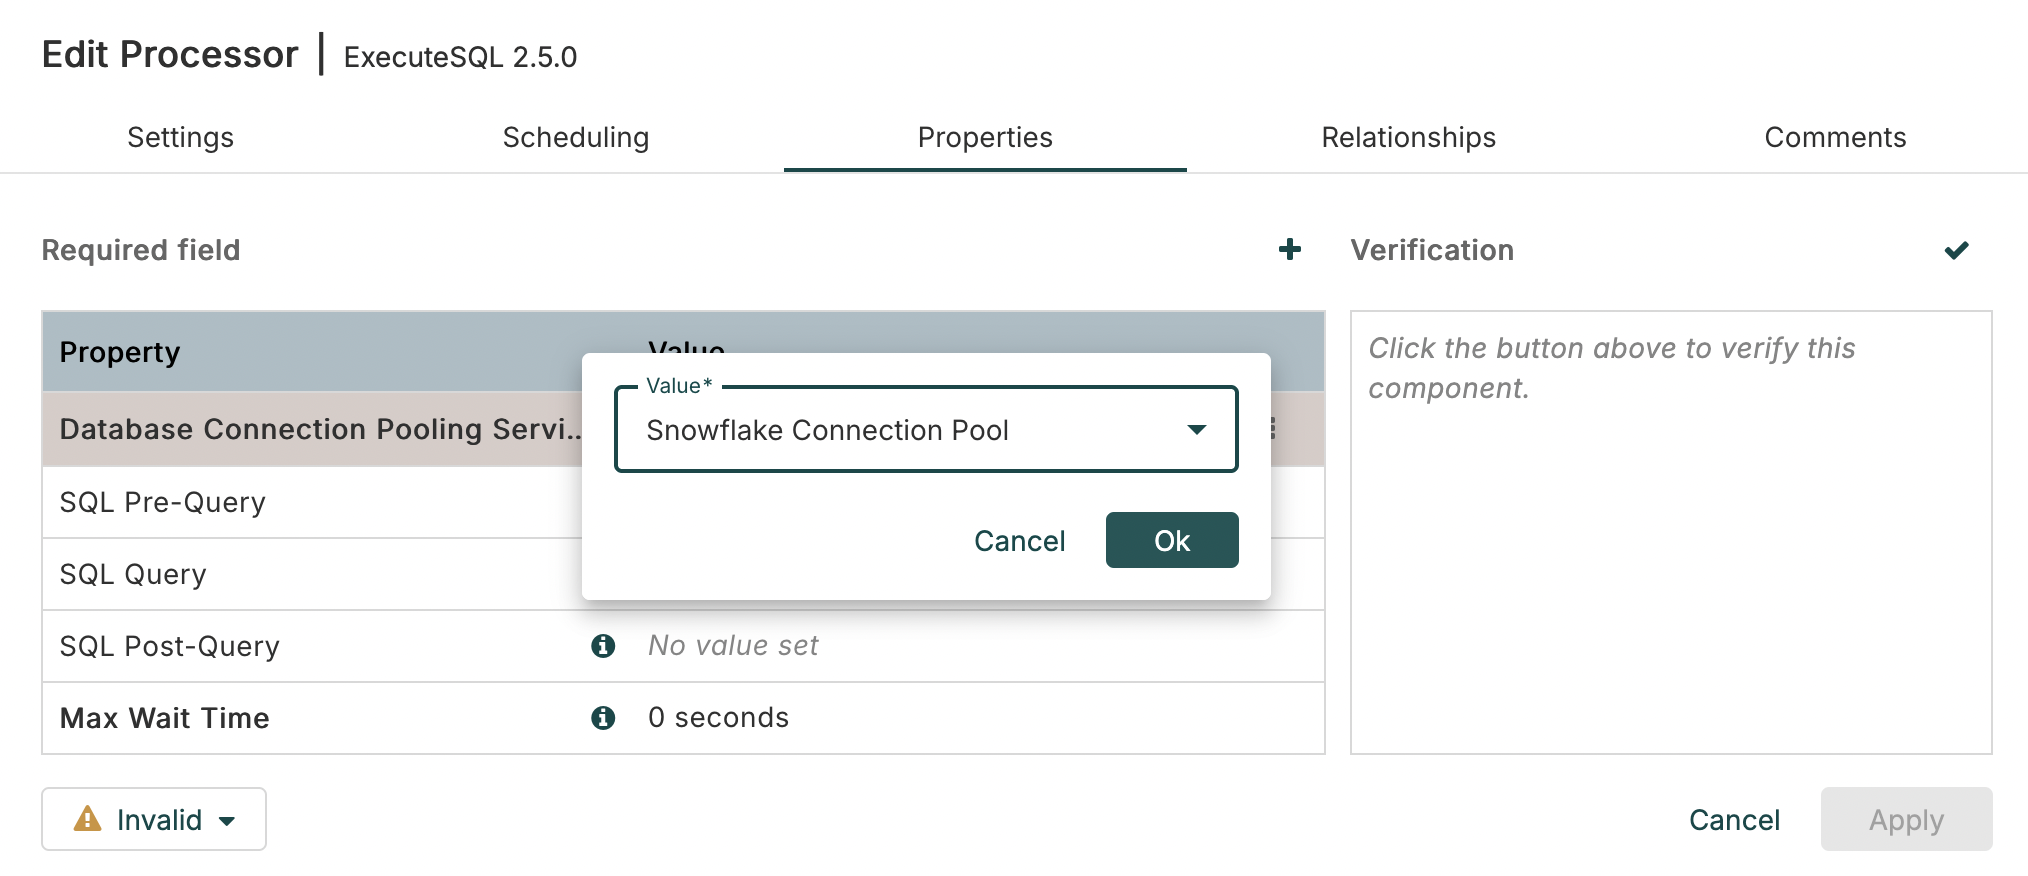The height and width of the screenshot is (876, 2028).
Task: Select the Properties tab
Action: (984, 137)
